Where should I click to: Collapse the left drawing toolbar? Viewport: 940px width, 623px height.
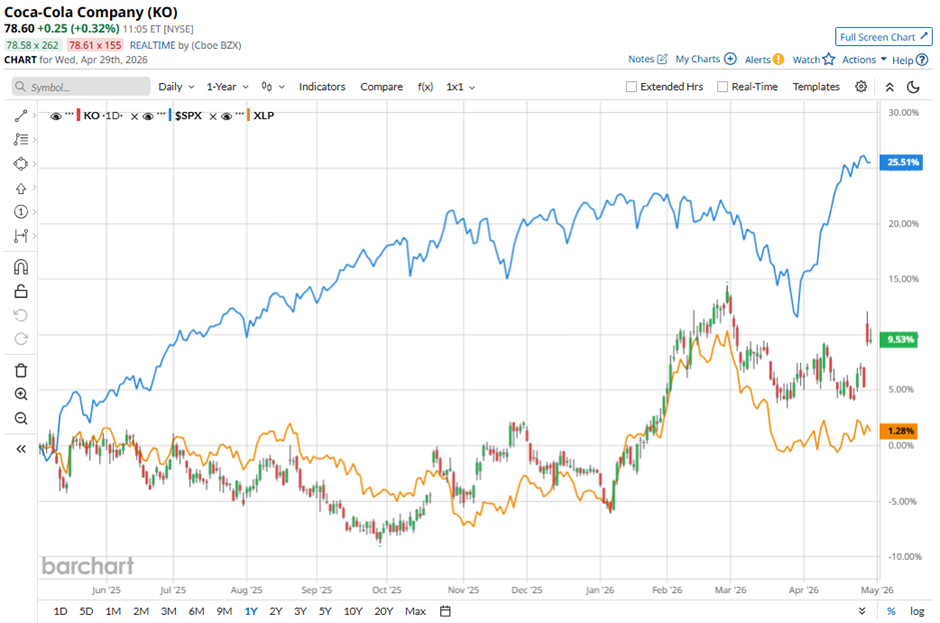(x=21, y=449)
